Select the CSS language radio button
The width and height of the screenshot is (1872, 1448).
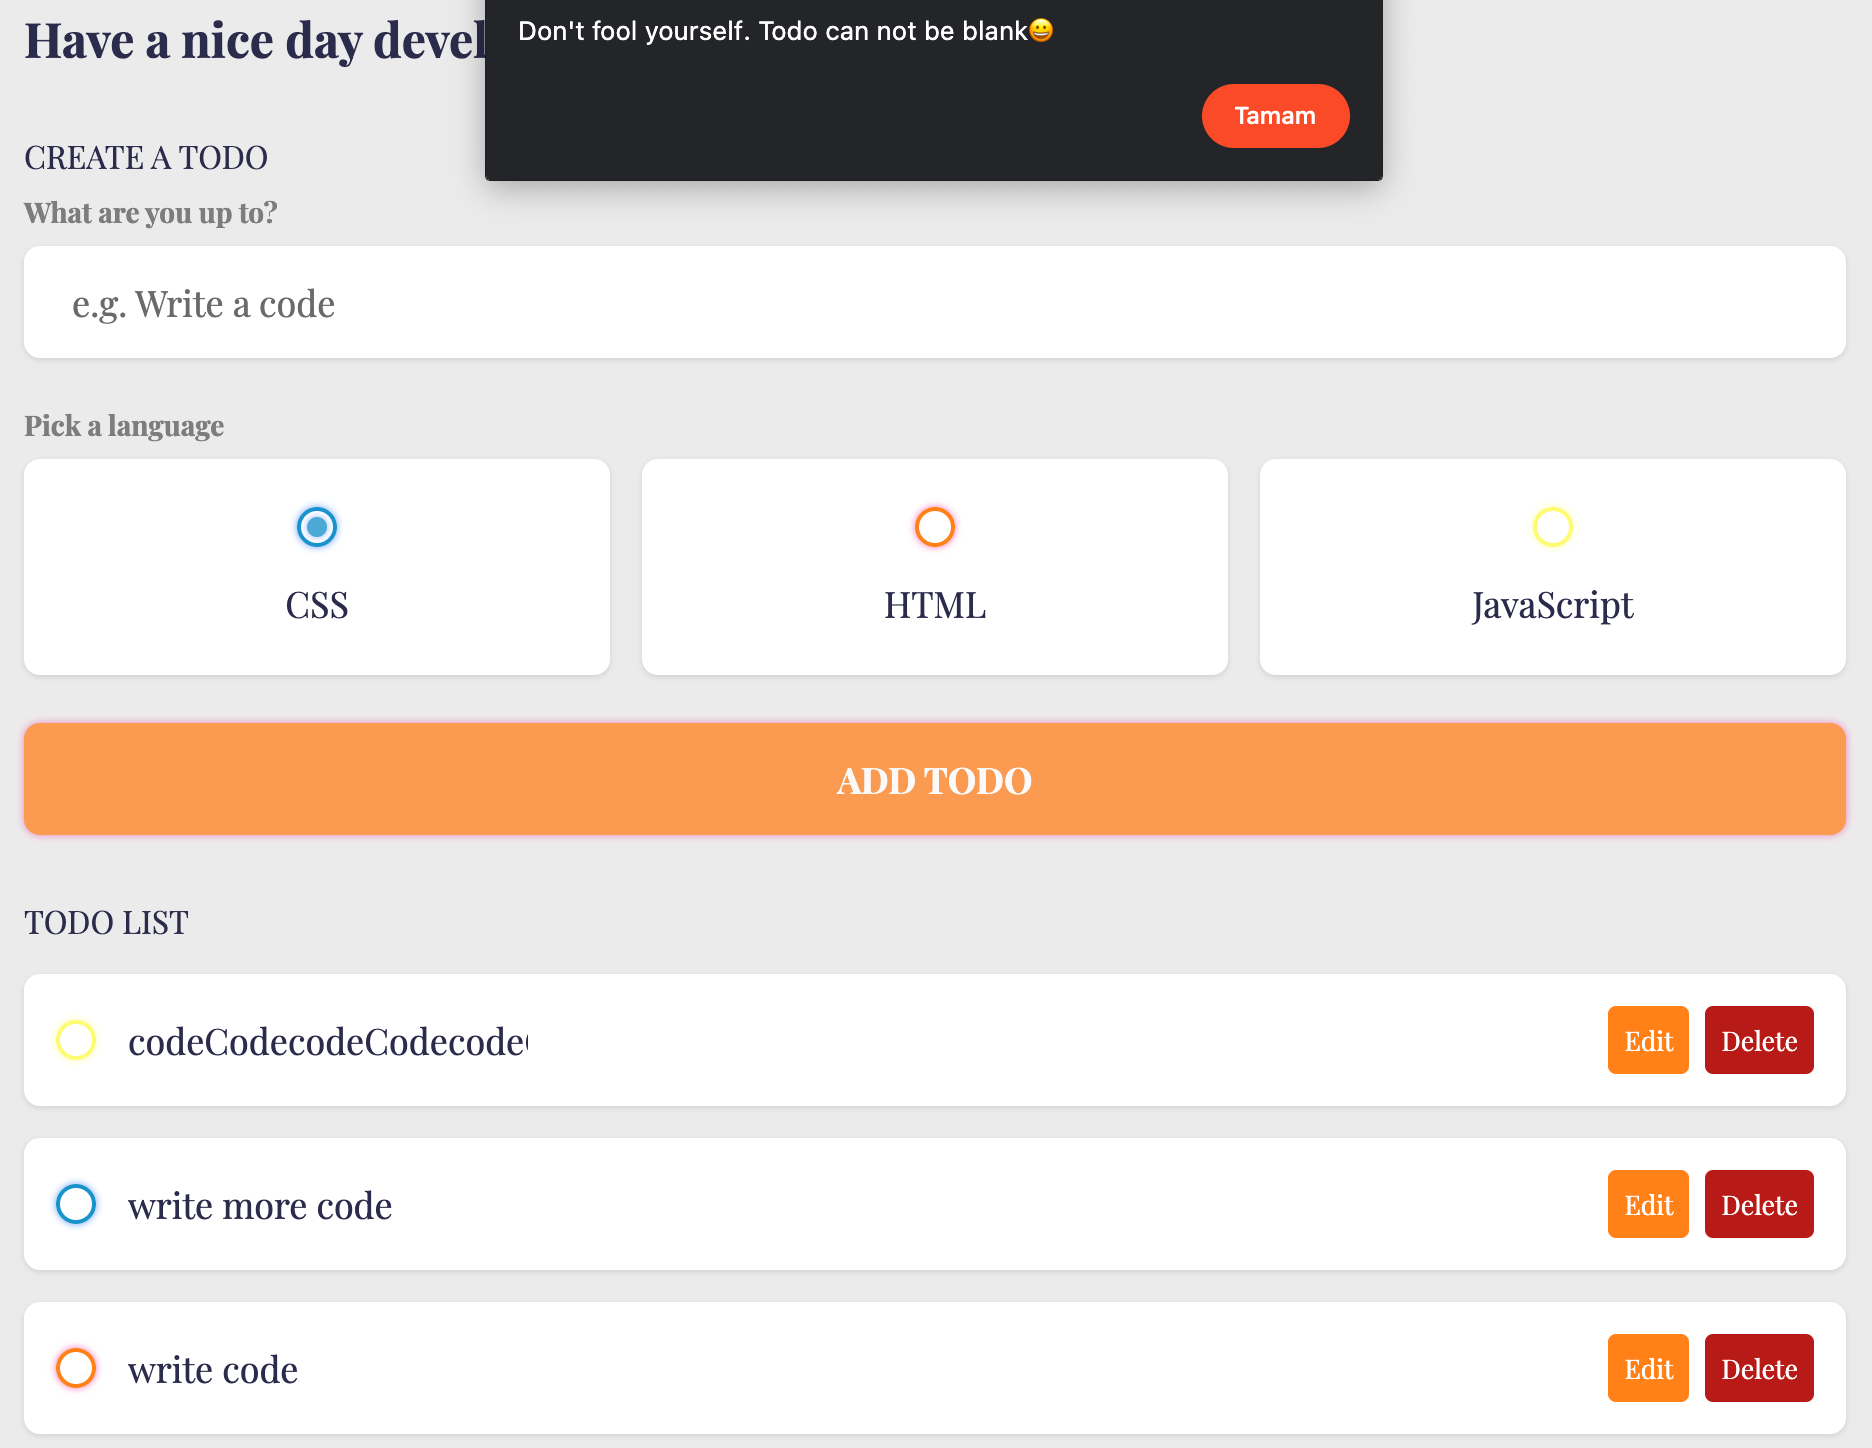tap(317, 528)
